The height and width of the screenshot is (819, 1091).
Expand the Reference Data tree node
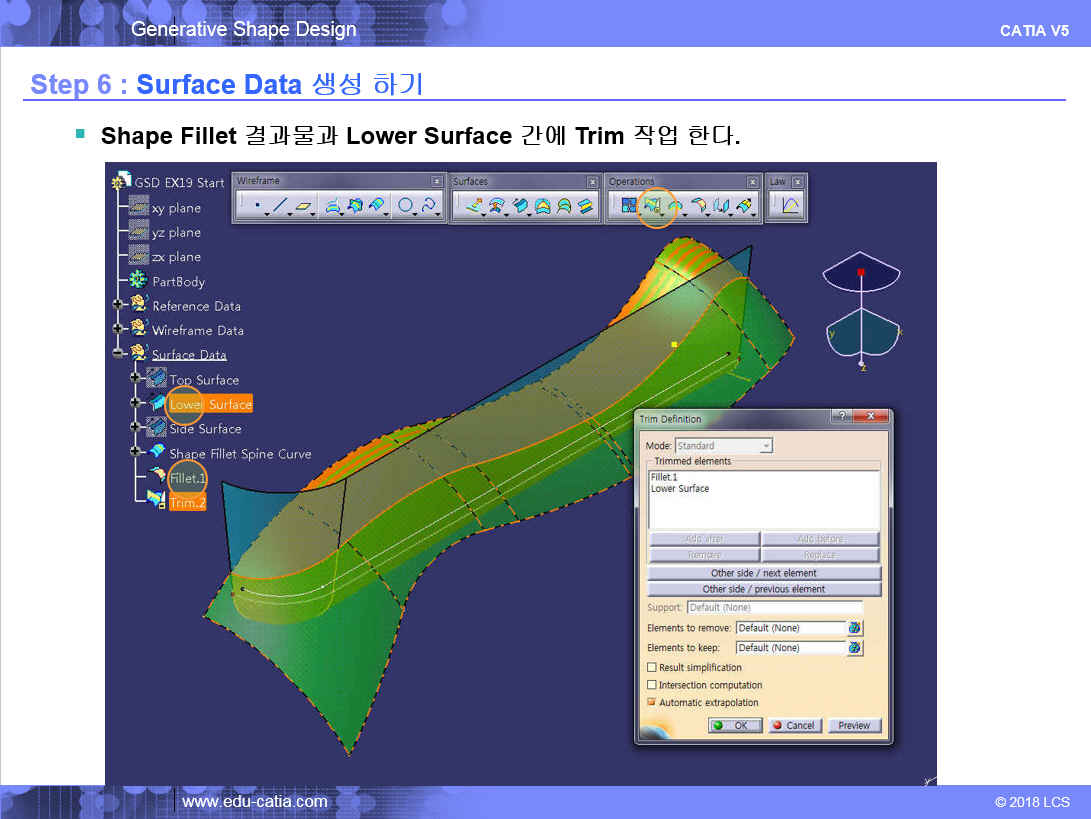119,306
